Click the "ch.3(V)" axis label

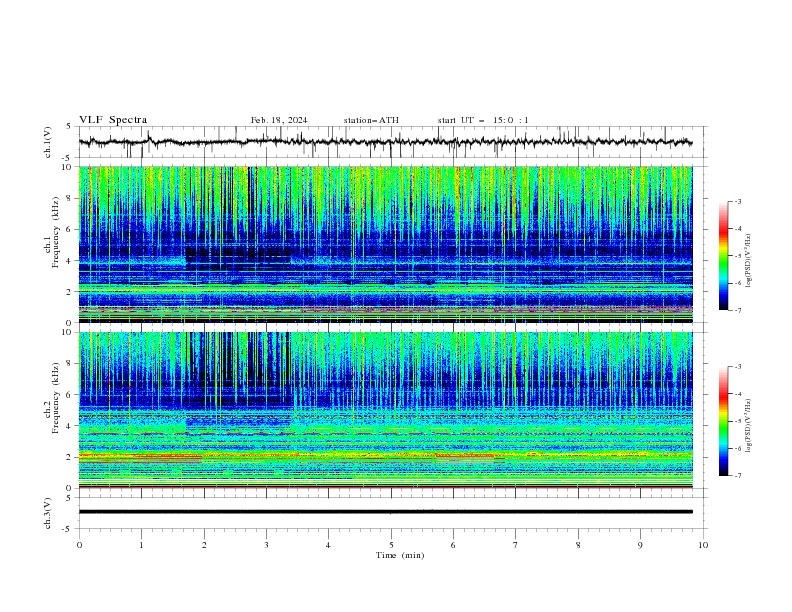coord(48,513)
